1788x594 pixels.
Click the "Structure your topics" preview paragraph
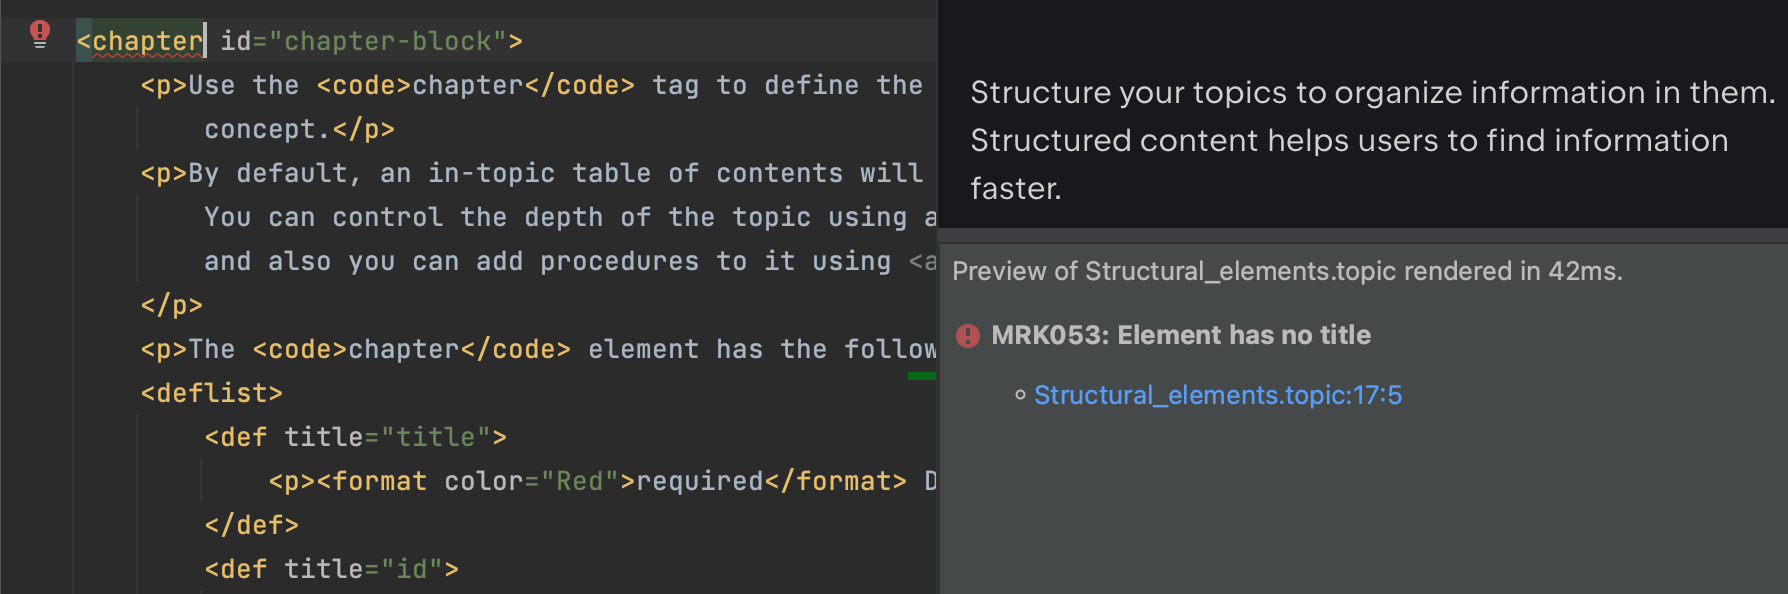click(x=1372, y=140)
